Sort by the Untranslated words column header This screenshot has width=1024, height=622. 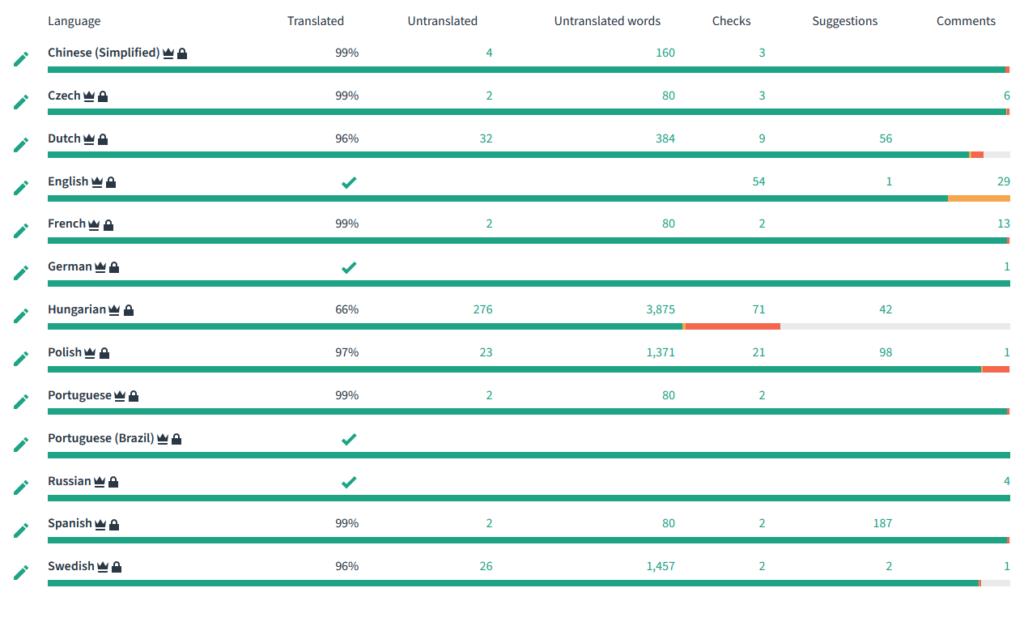[x=607, y=21]
